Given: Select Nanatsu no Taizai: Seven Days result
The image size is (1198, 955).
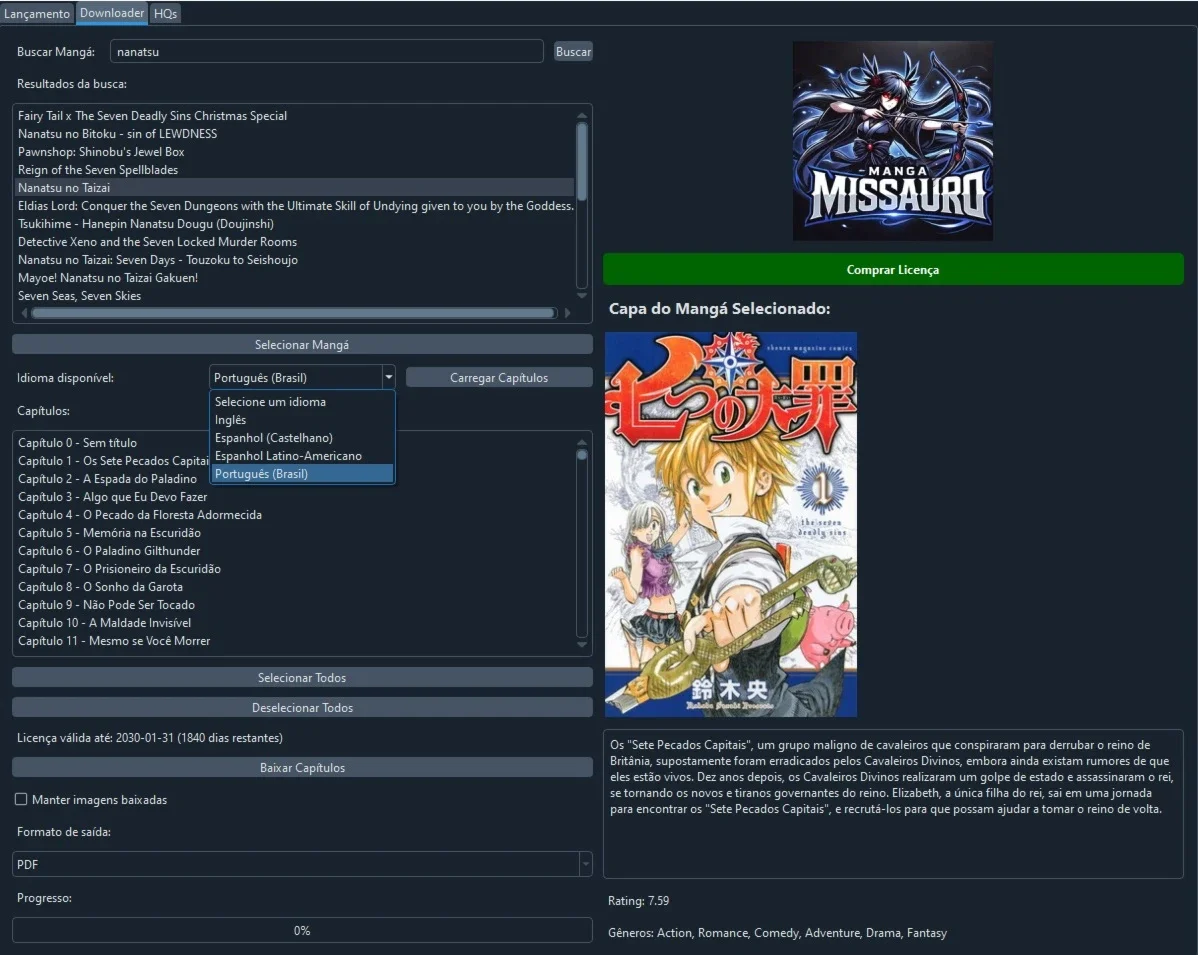Looking at the screenshot, I should 295,260.
